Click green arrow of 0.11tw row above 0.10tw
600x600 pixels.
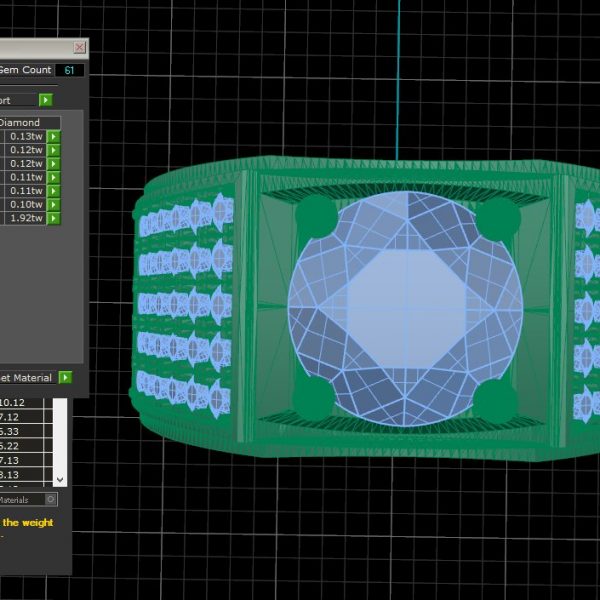(x=54, y=191)
